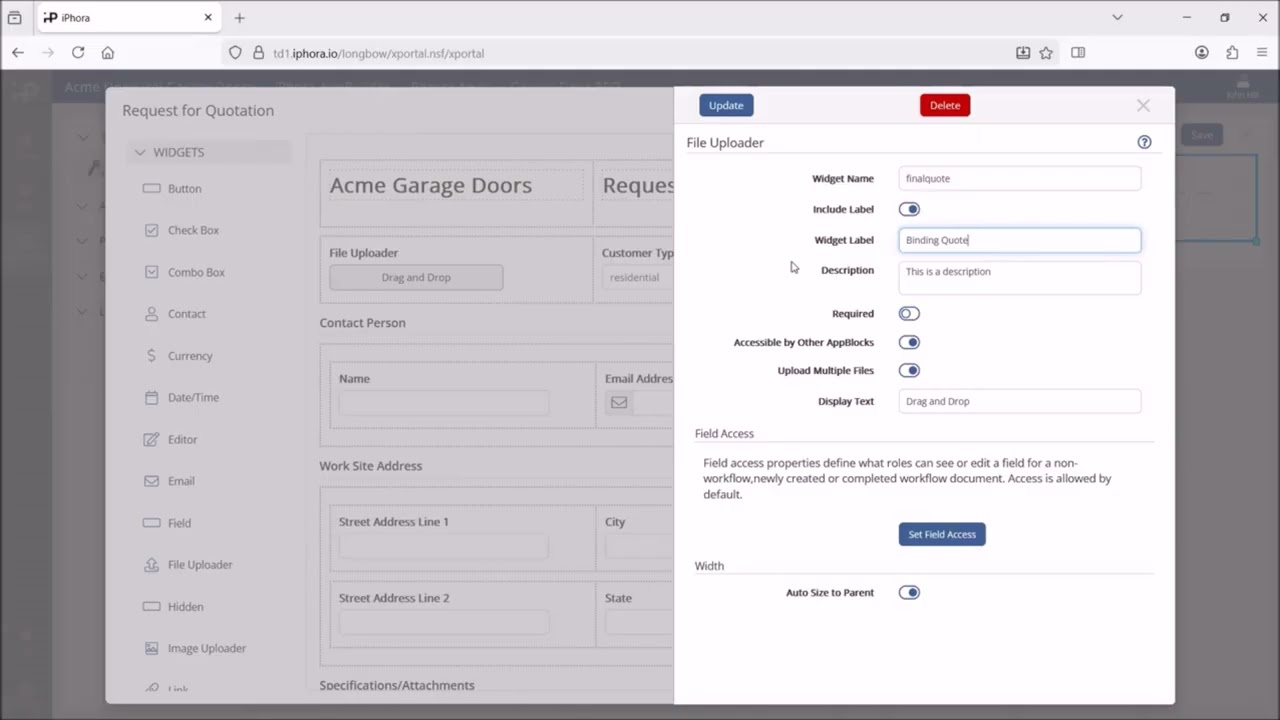Image resolution: width=1280 pixels, height=720 pixels.
Task: Open browser extensions icon
Action: tap(1232, 53)
